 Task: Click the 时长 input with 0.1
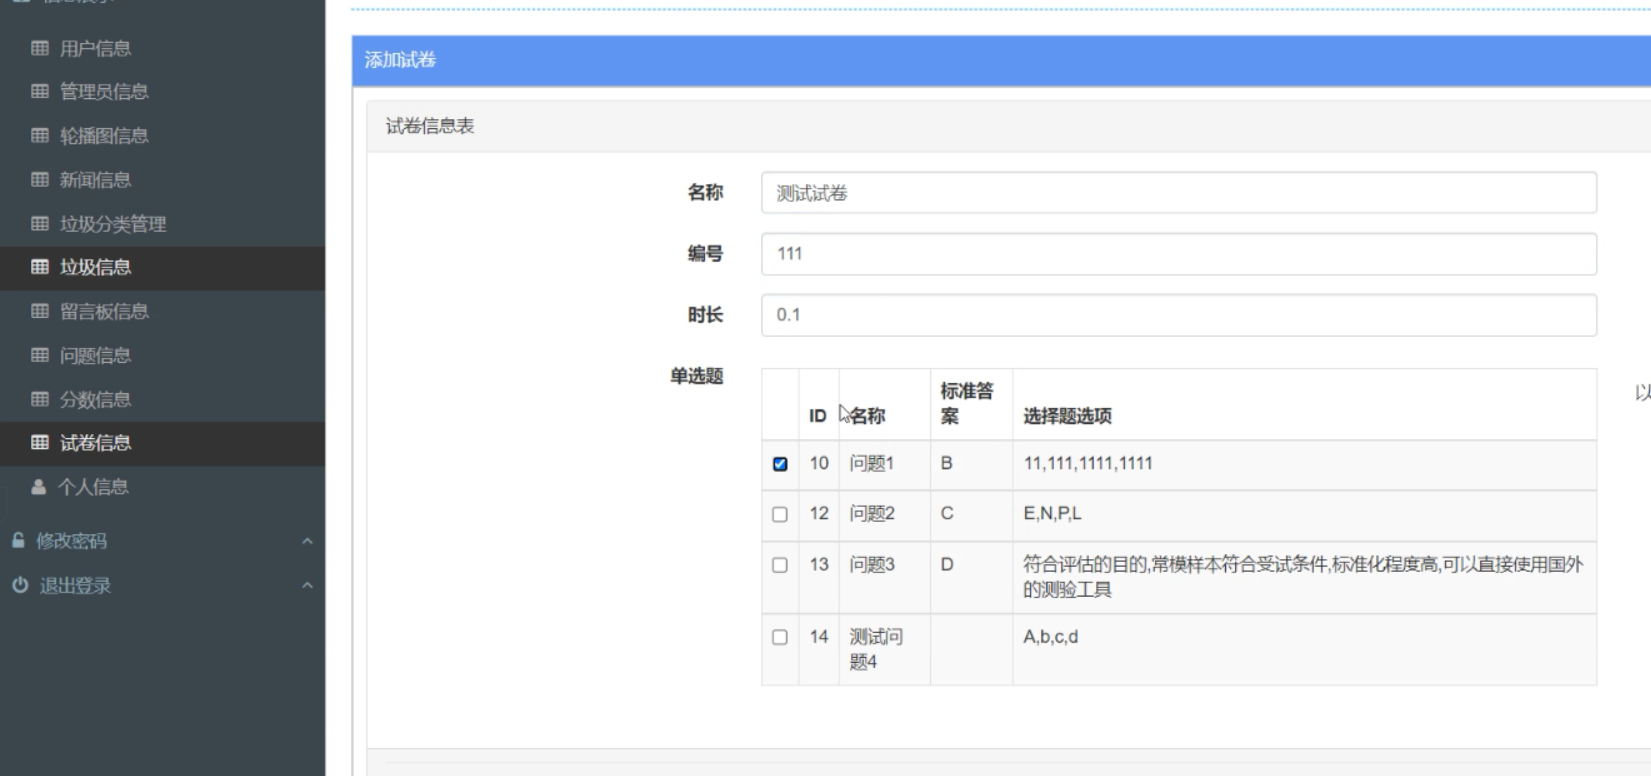[x=1178, y=315]
